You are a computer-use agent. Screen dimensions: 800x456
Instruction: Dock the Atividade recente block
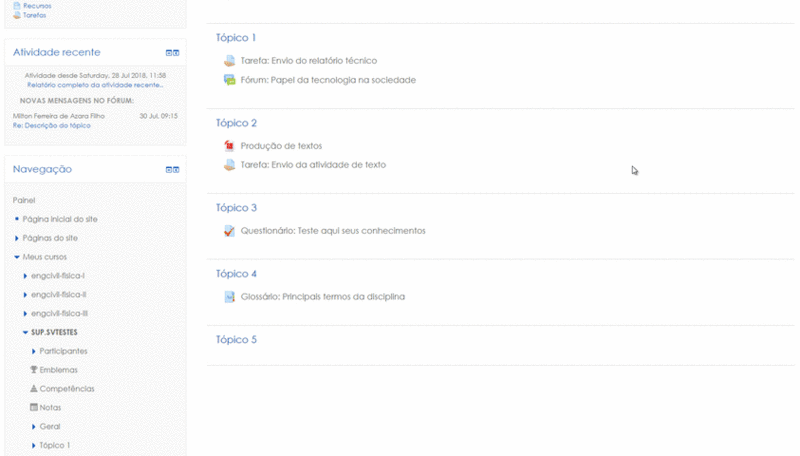[x=176, y=53]
